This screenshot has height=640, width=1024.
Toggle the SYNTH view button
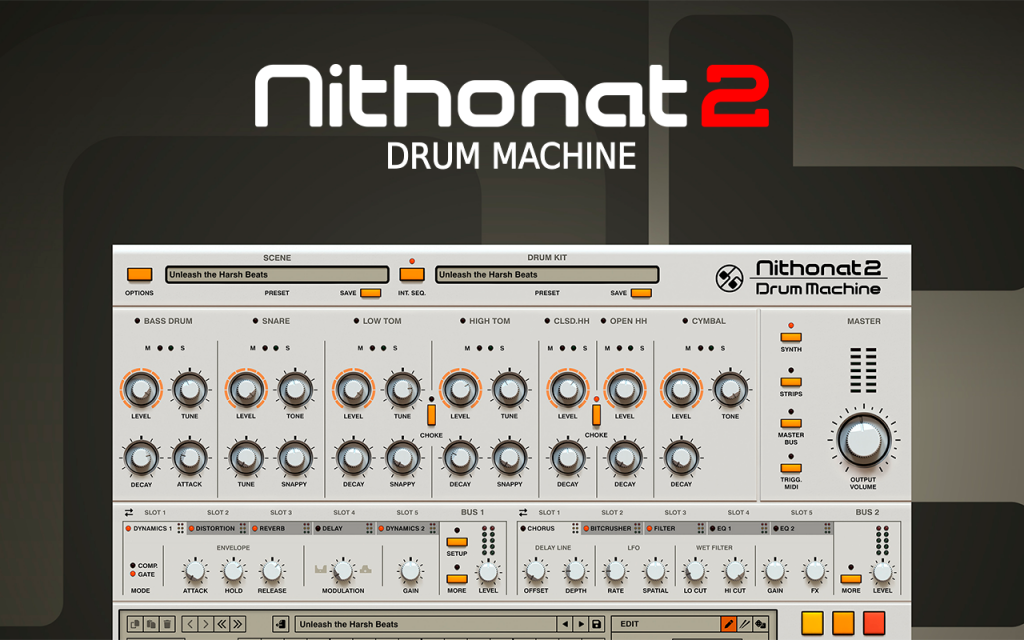tap(791, 338)
